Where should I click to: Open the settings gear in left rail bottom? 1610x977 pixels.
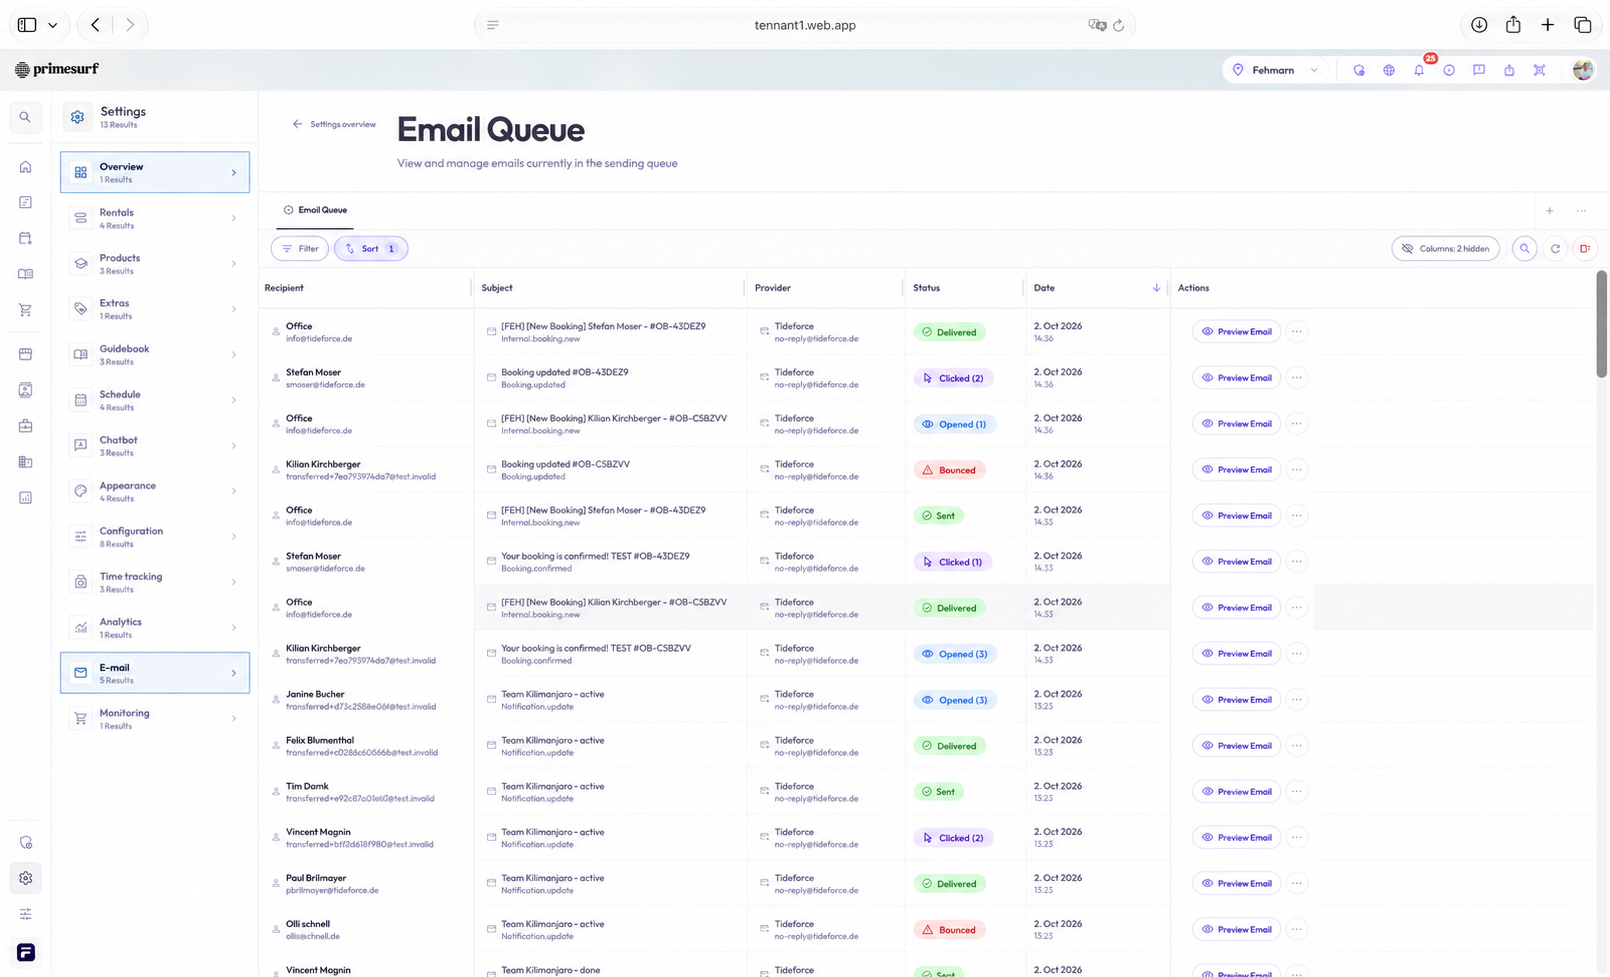click(25, 878)
